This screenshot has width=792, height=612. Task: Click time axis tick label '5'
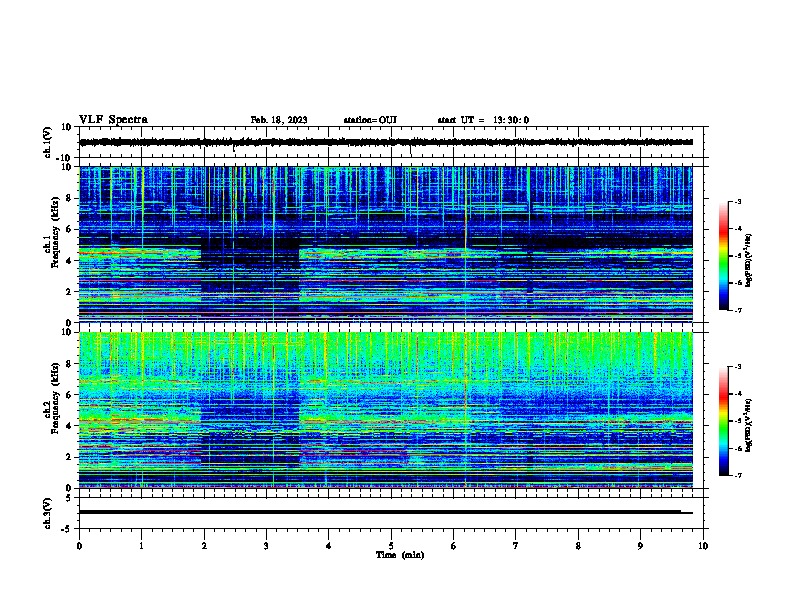pos(391,546)
